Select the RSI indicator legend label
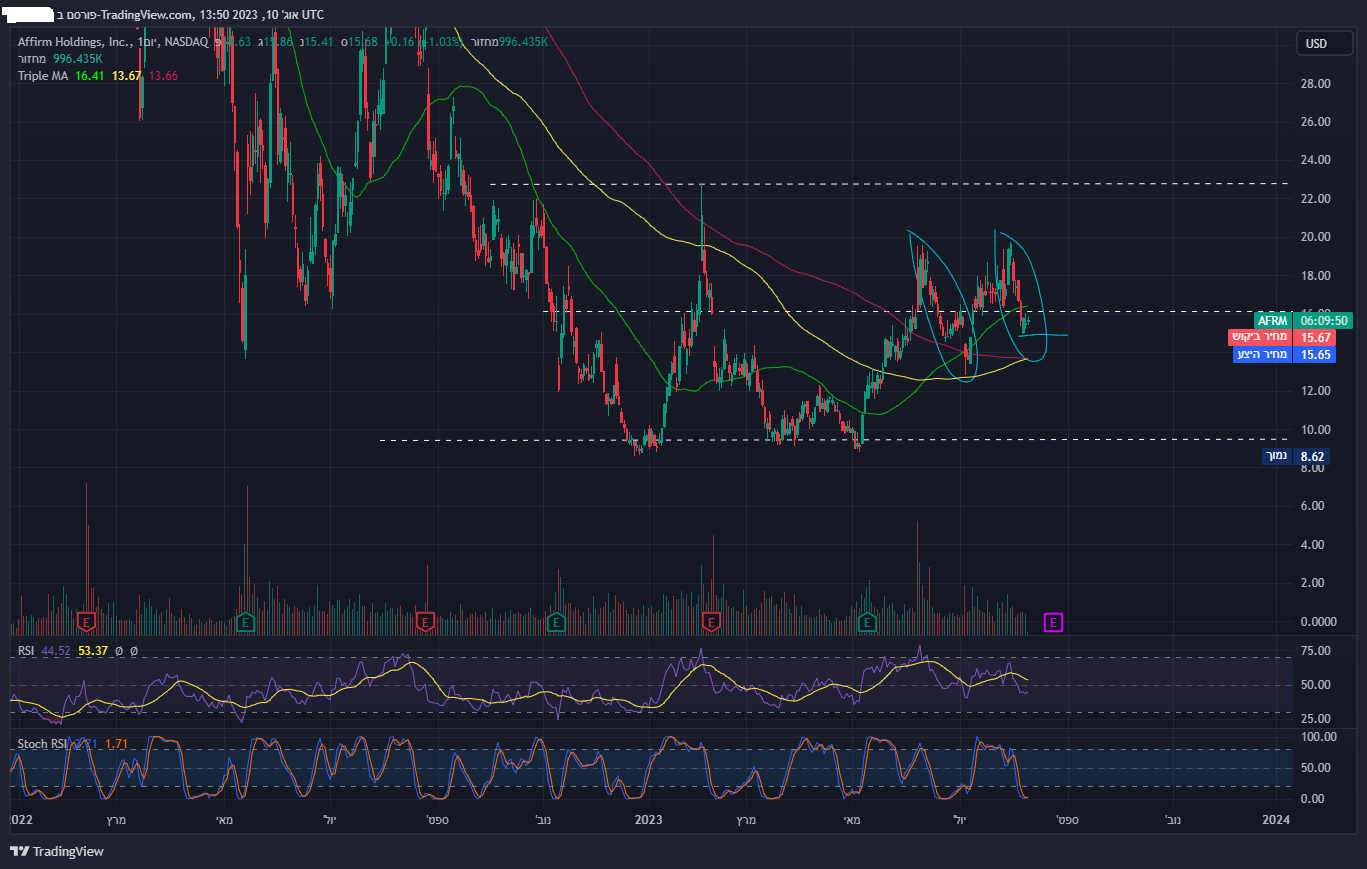 [x=27, y=651]
